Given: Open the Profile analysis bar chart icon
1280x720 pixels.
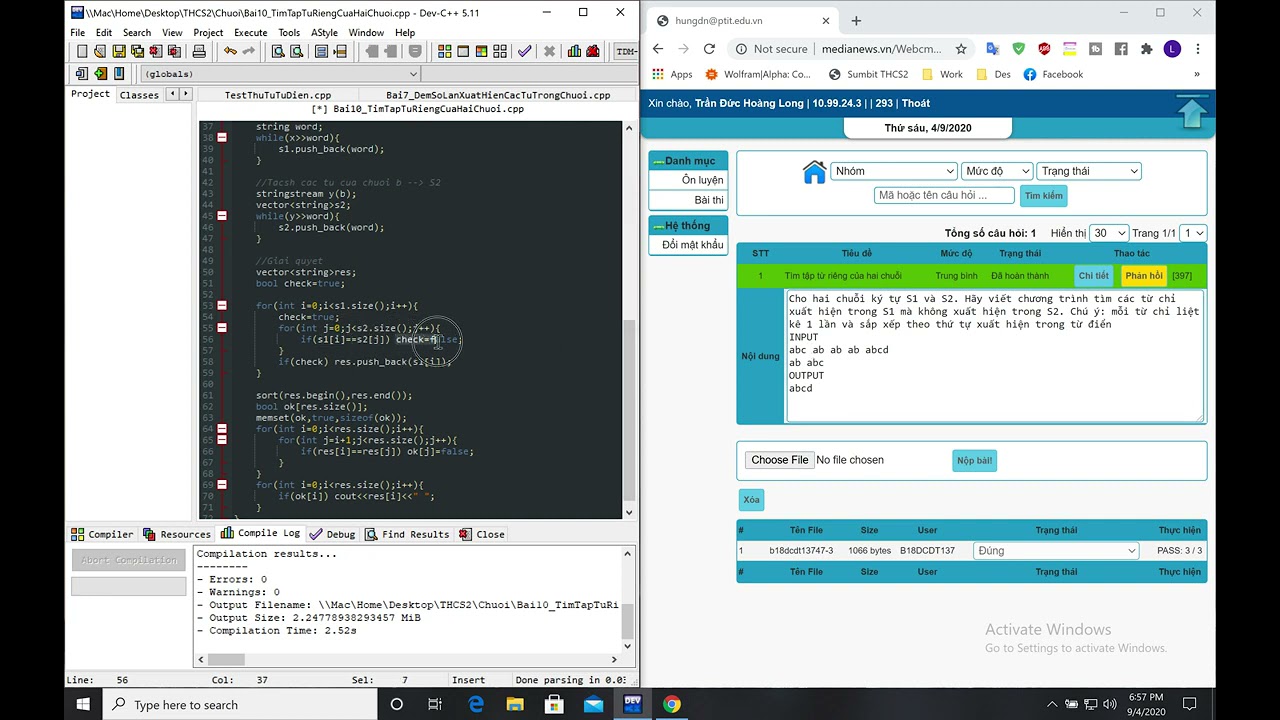Looking at the screenshot, I should [574, 52].
